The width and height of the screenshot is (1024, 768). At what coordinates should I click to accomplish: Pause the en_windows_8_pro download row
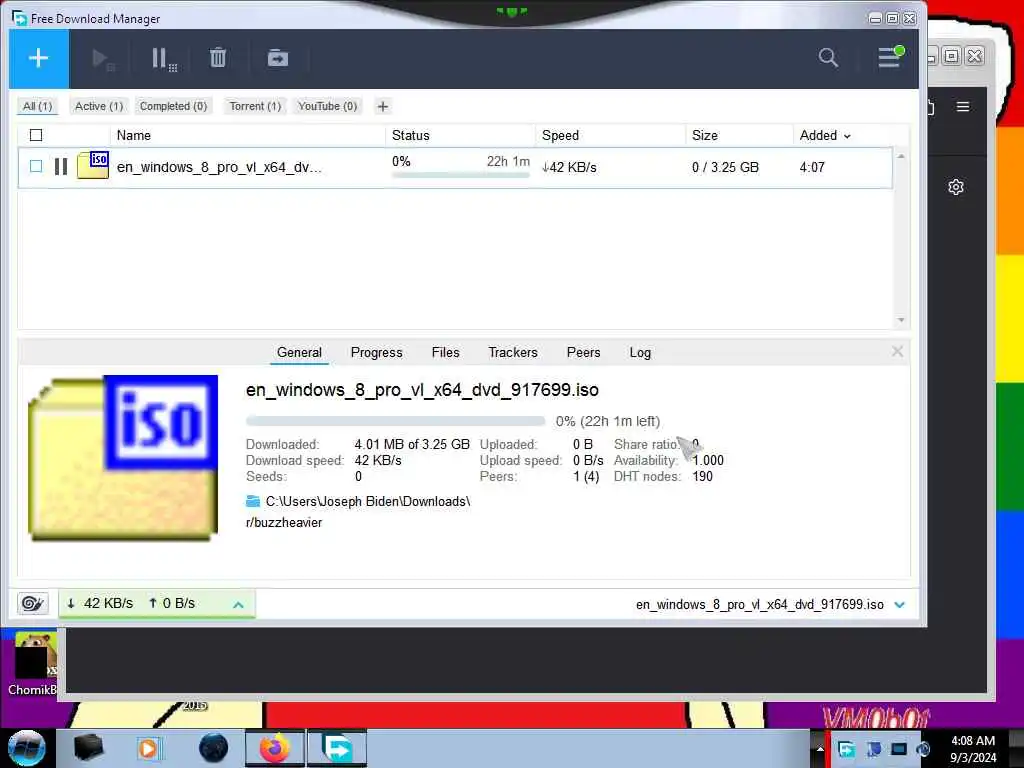[61, 167]
